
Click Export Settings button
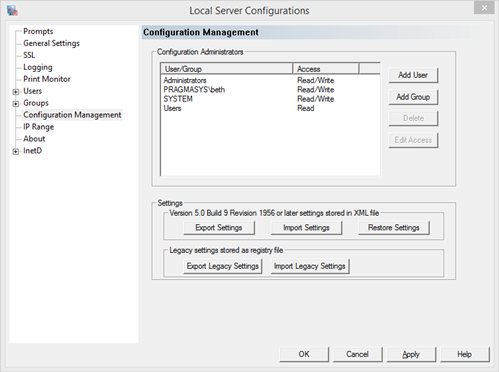tap(219, 228)
